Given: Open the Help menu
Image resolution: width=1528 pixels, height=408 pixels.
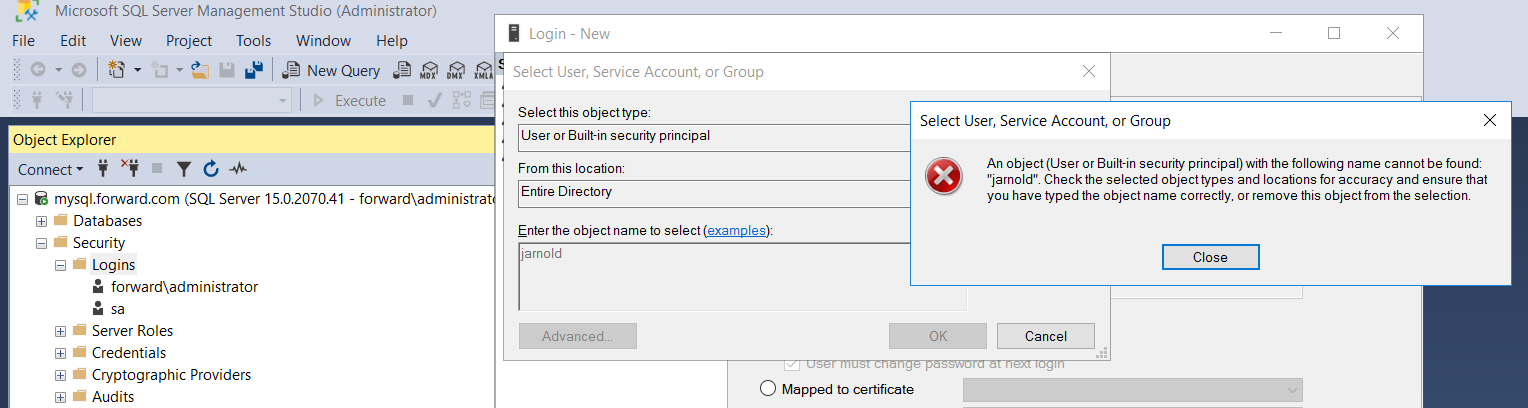Looking at the screenshot, I should (392, 41).
